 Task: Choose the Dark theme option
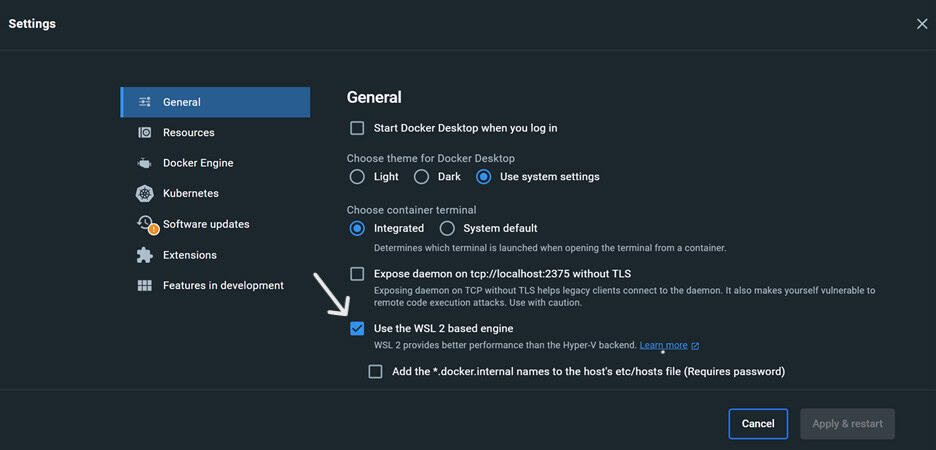[x=421, y=177]
